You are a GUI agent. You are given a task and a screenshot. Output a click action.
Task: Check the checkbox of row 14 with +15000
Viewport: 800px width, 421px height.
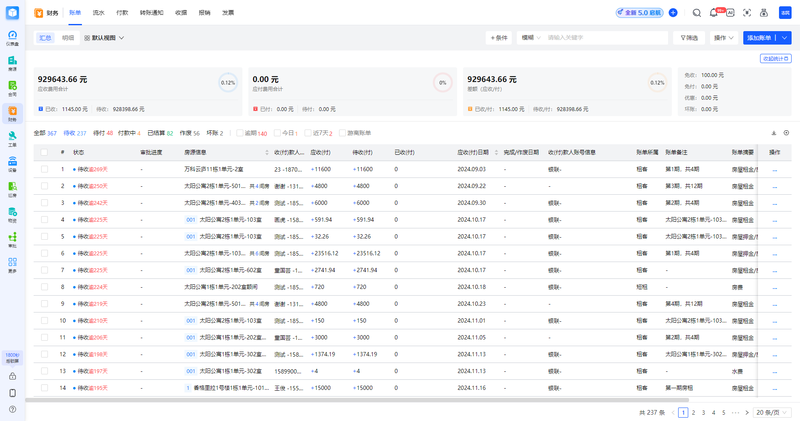pos(44,388)
